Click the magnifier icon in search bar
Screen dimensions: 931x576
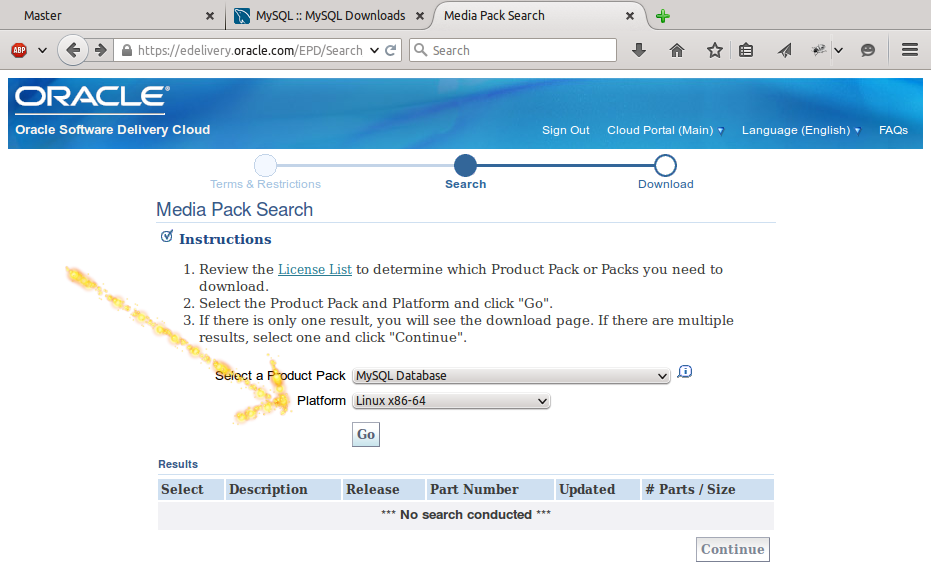pos(420,50)
